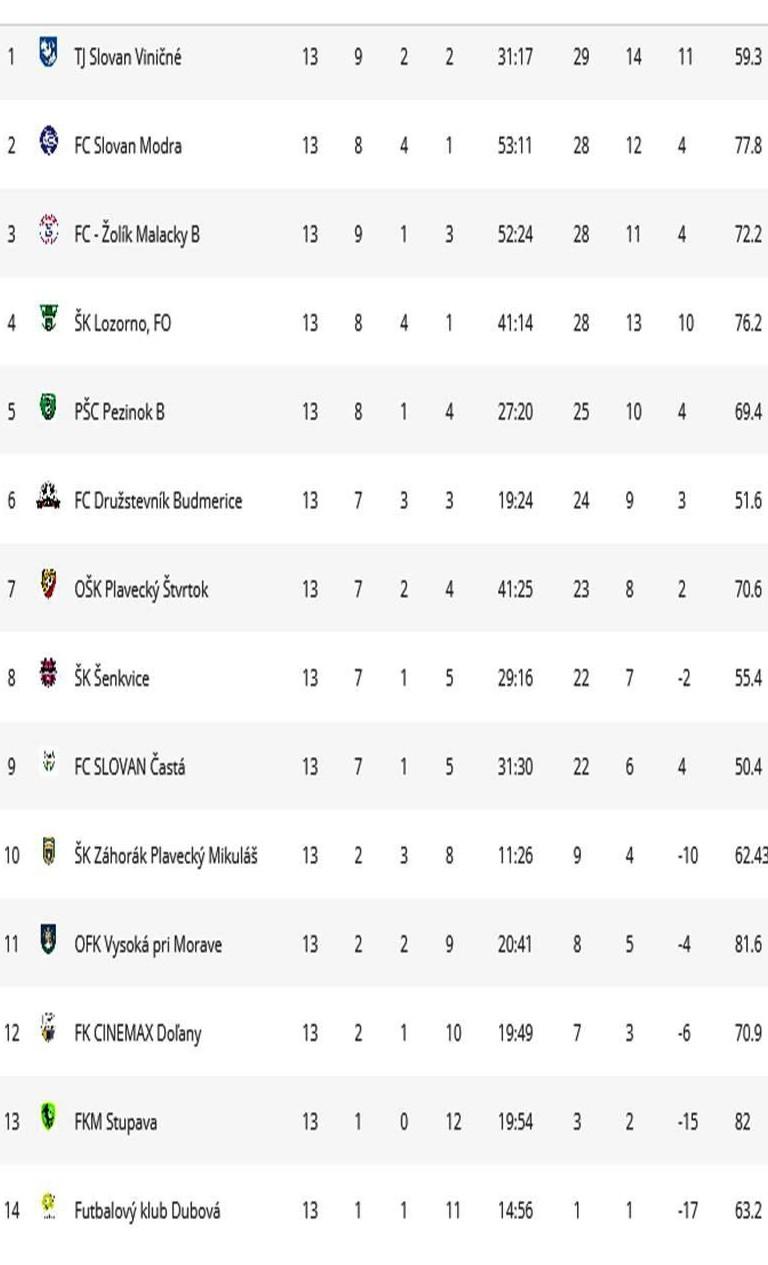Click the ŠK Lozorno green club crest
Viewport: 768px width, 1265px height.
(47, 319)
